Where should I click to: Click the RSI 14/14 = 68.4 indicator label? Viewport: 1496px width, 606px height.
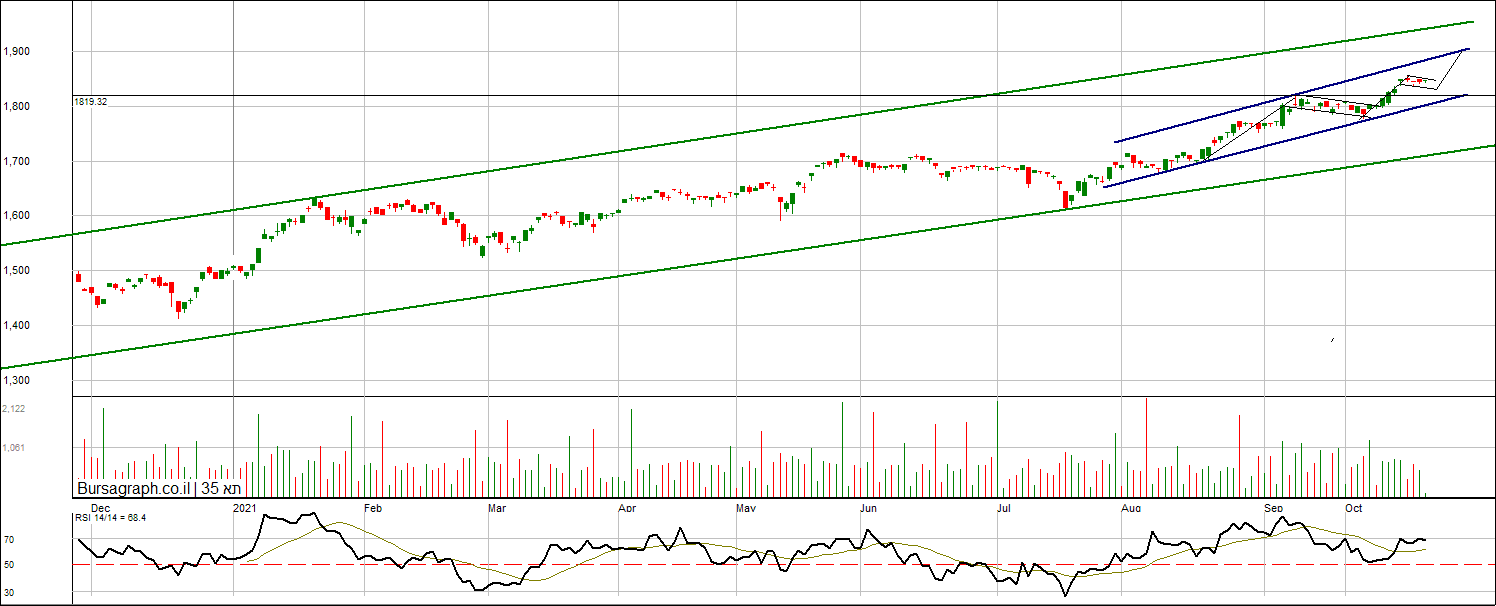pos(111,517)
